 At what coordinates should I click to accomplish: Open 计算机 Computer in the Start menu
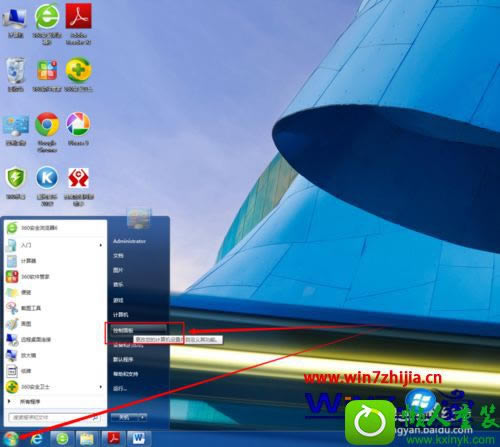click(121, 315)
